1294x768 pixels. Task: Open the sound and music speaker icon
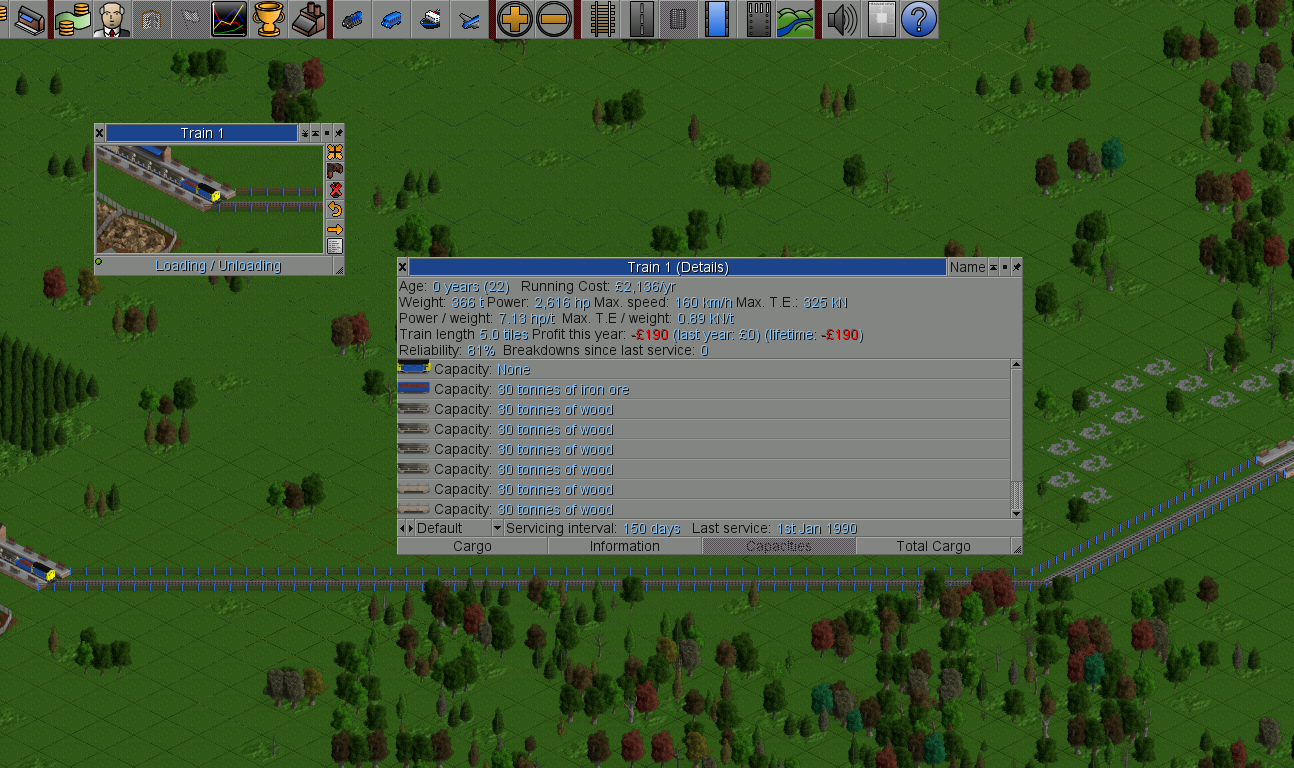click(x=841, y=19)
